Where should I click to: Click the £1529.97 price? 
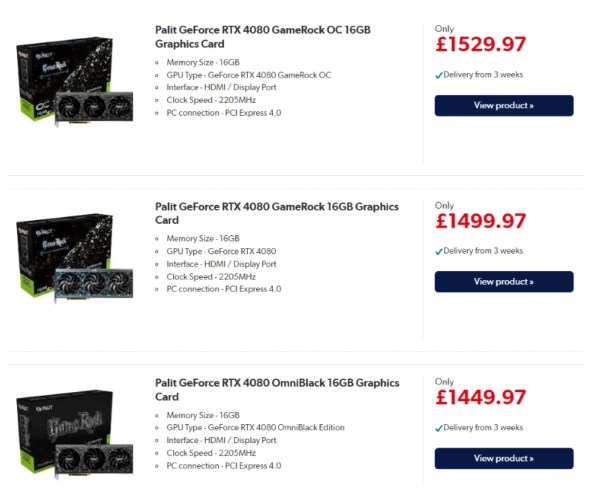pyautogui.click(x=480, y=45)
